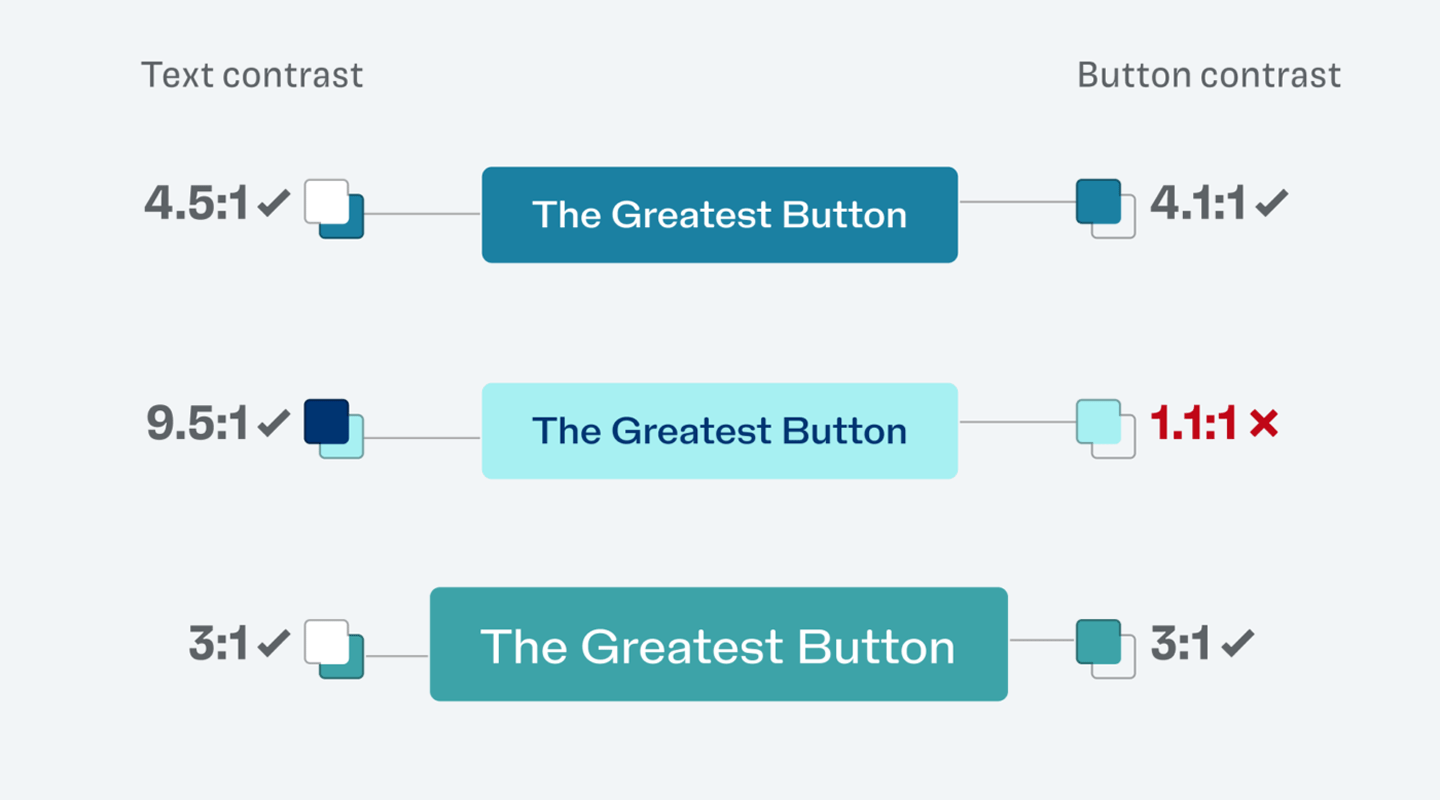The width and height of the screenshot is (1440, 800).
Task: Select white swatch beside left 3:1
Action: click(325, 640)
